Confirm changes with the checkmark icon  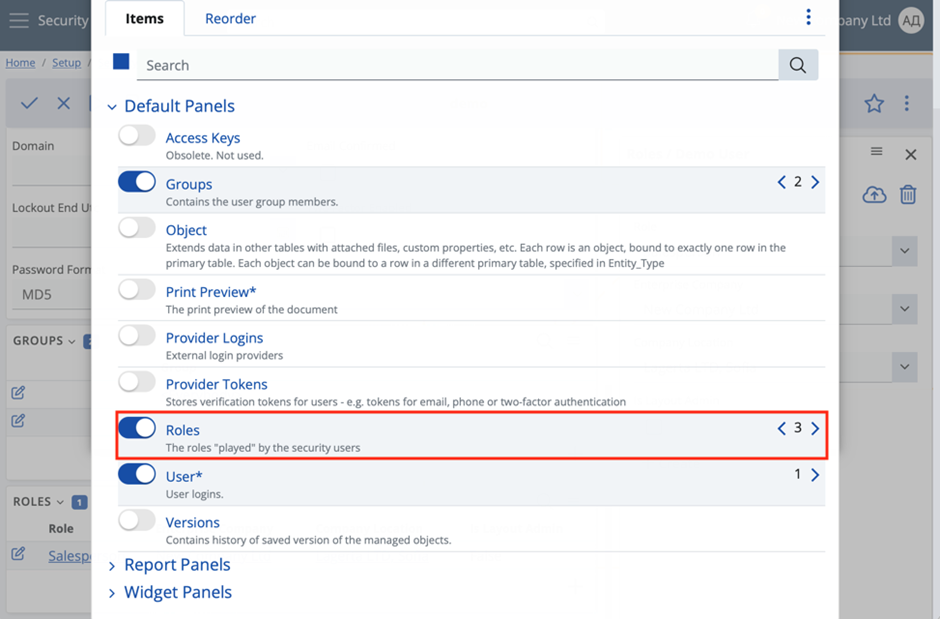point(29,103)
